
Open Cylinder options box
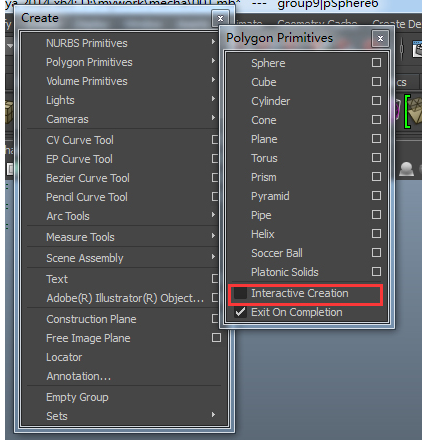(x=376, y=101)
